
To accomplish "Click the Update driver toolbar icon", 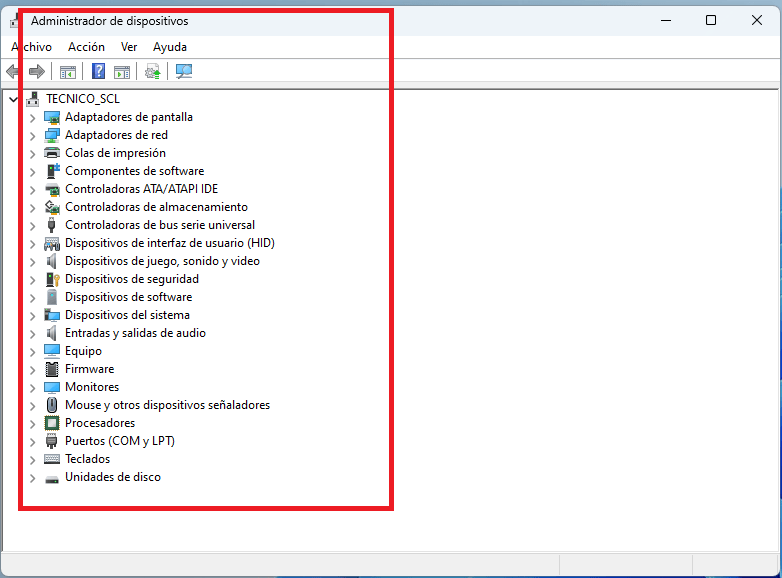I will pos(152,71).
